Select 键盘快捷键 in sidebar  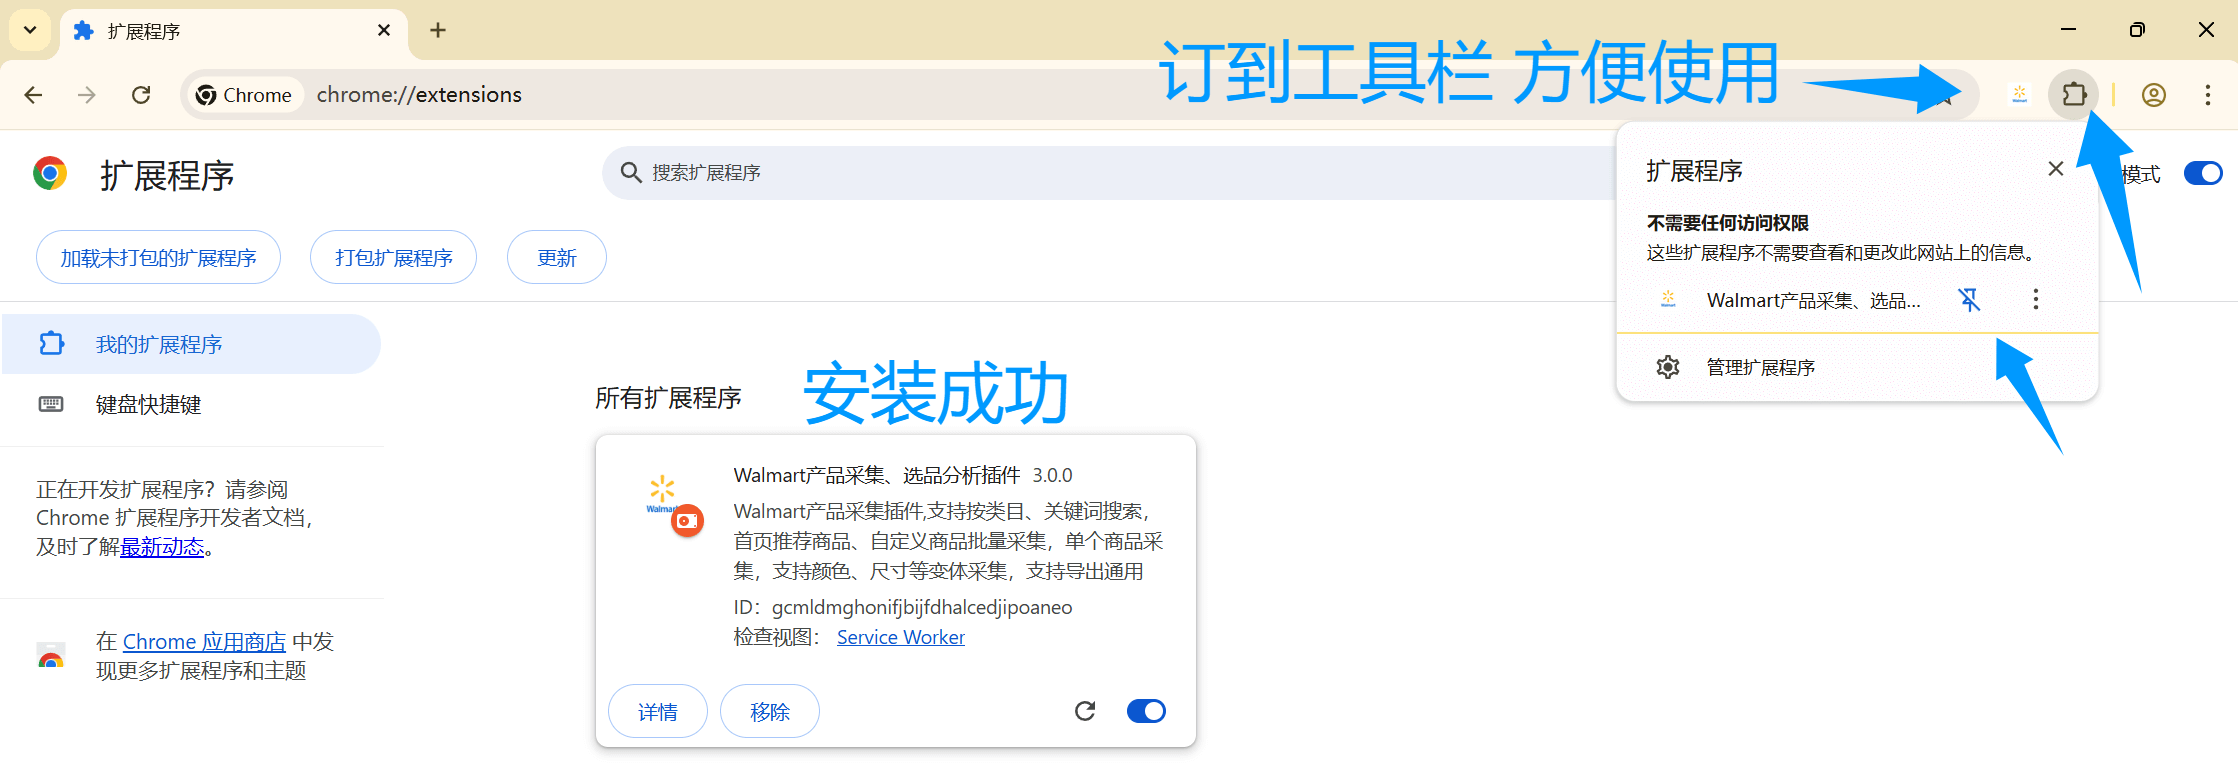(x=190, y=404)
